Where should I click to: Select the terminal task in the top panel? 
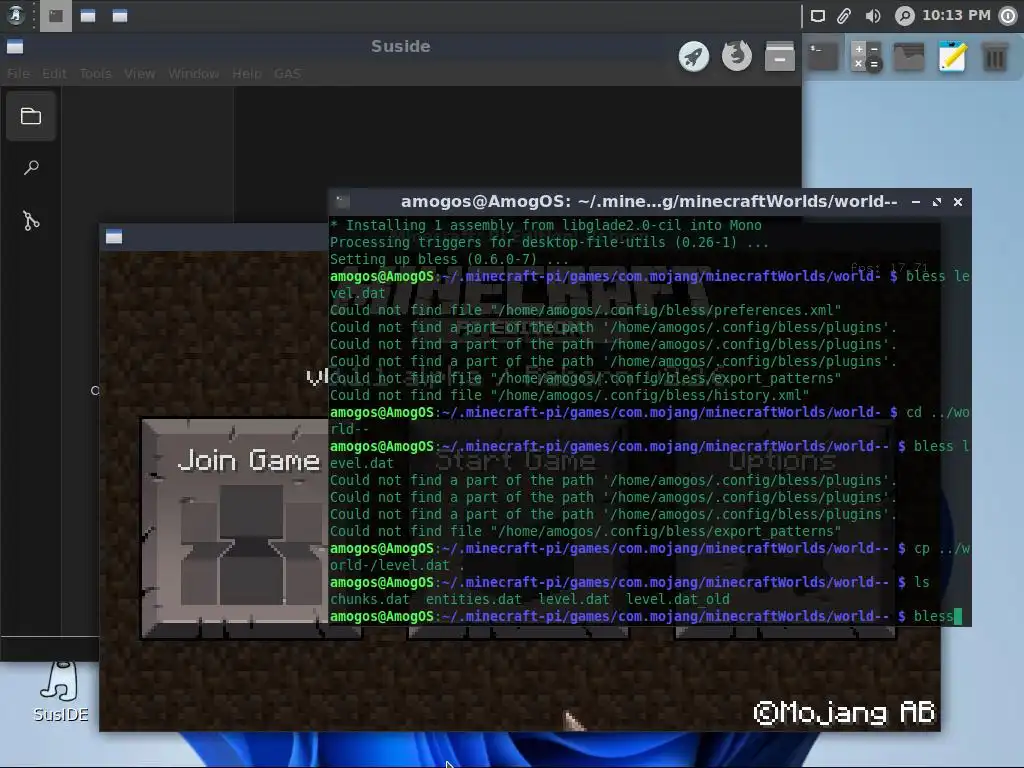click(56, 16)
